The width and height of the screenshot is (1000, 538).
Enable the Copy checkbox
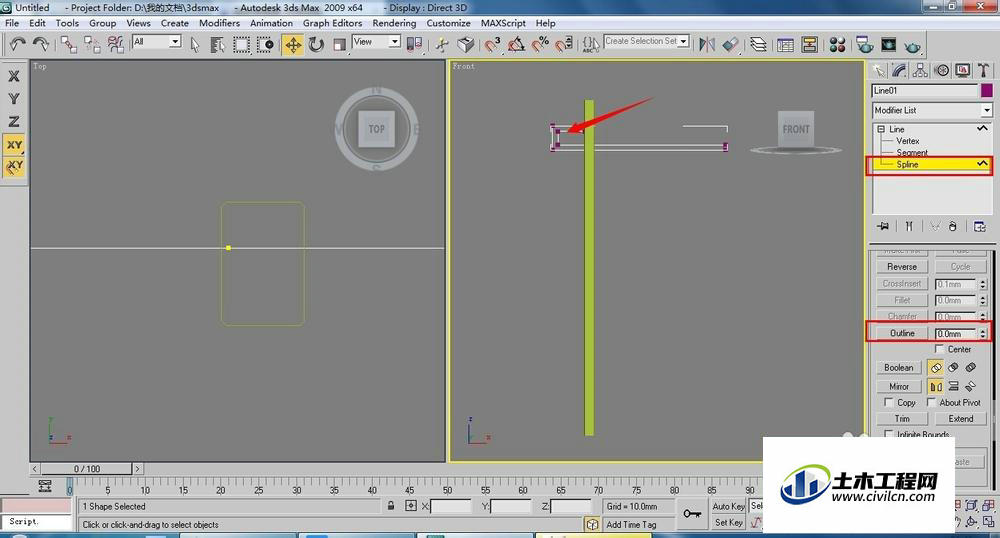[888, 402]
